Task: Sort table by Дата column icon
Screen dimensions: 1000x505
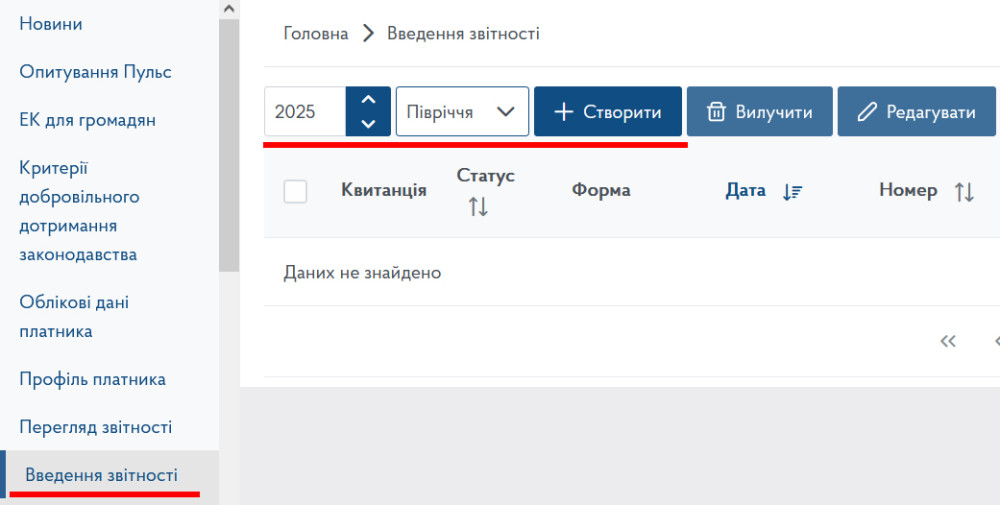Action: pyautogui.click(x=793, y=191)
